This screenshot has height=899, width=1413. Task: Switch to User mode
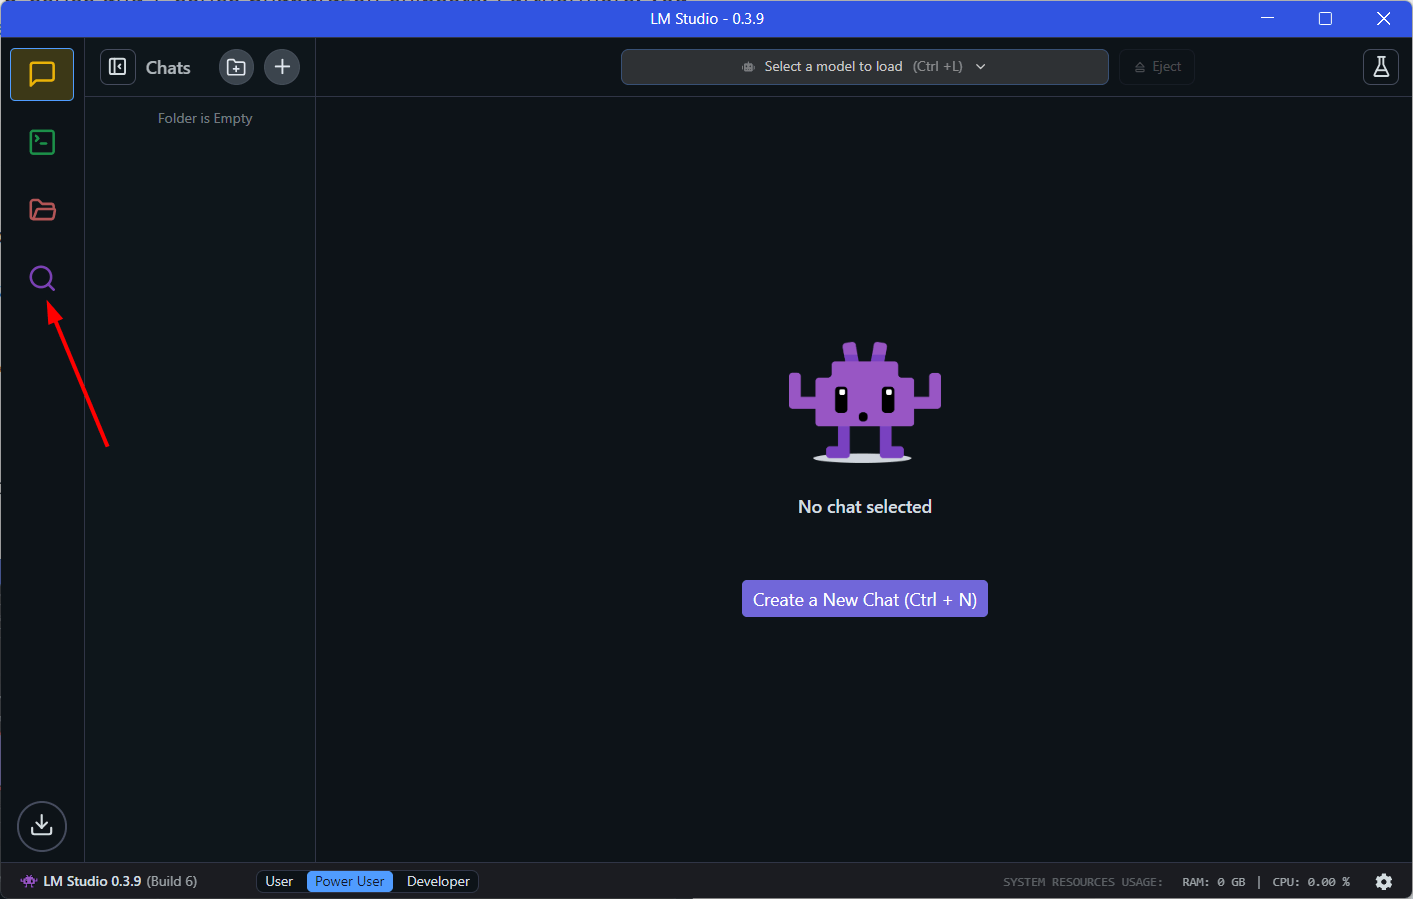tap(279, 881)
